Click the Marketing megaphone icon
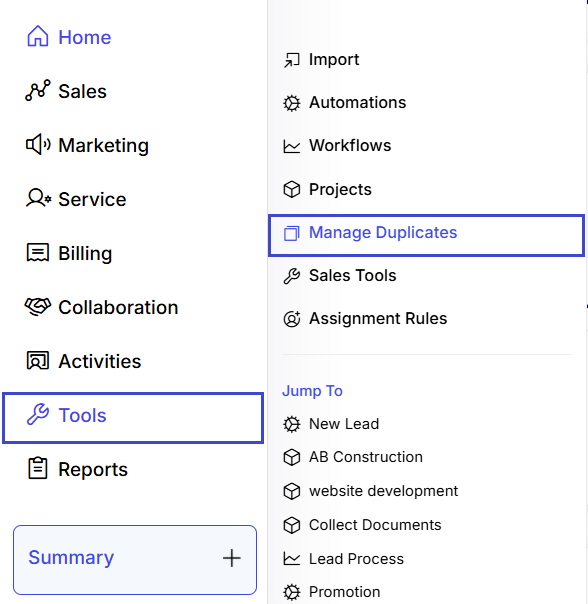Image resolution: width=588 pixels, height=604 pixels. coord(38,144)
